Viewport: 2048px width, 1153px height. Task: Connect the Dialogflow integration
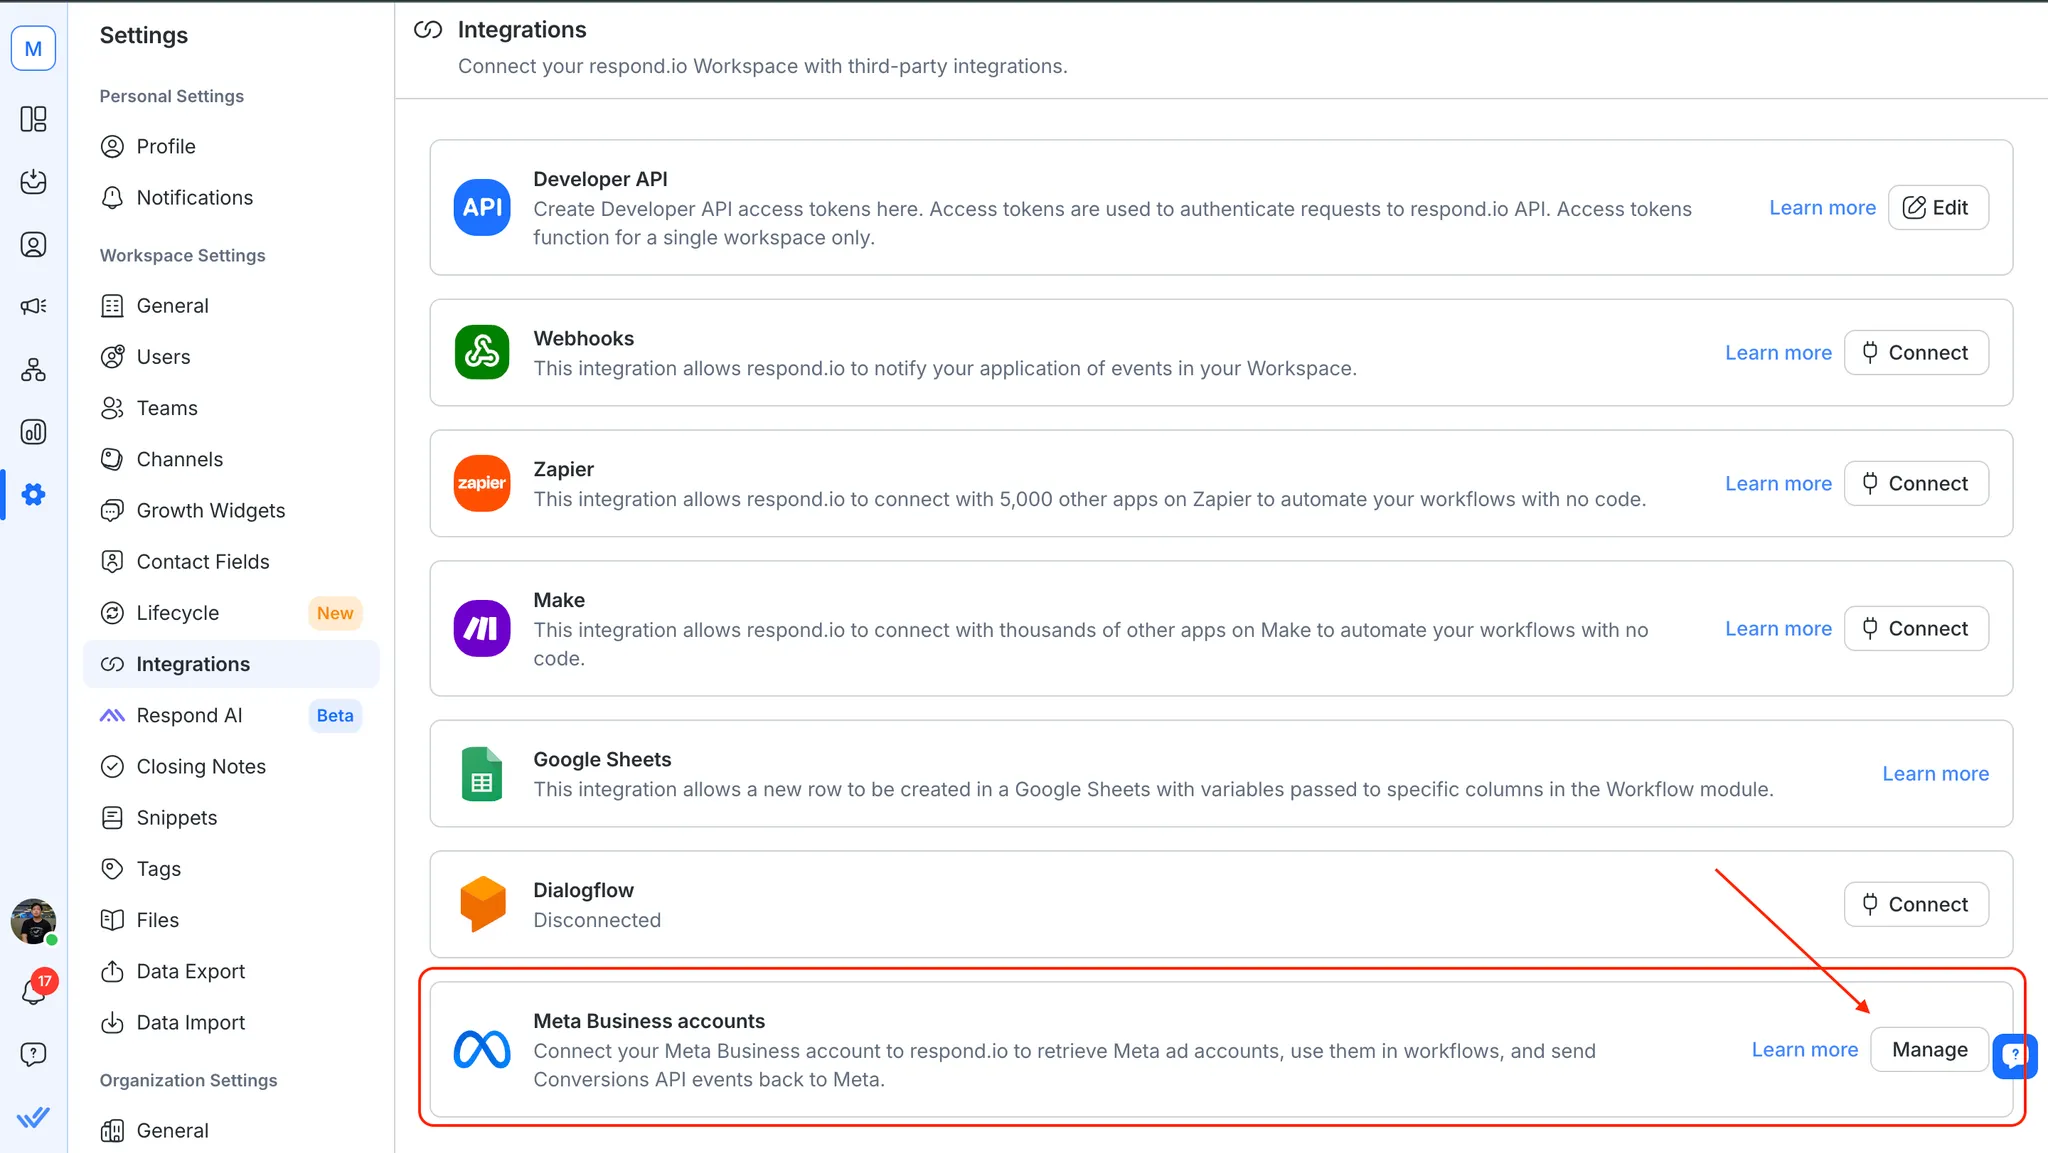(x=1915, y=904)
